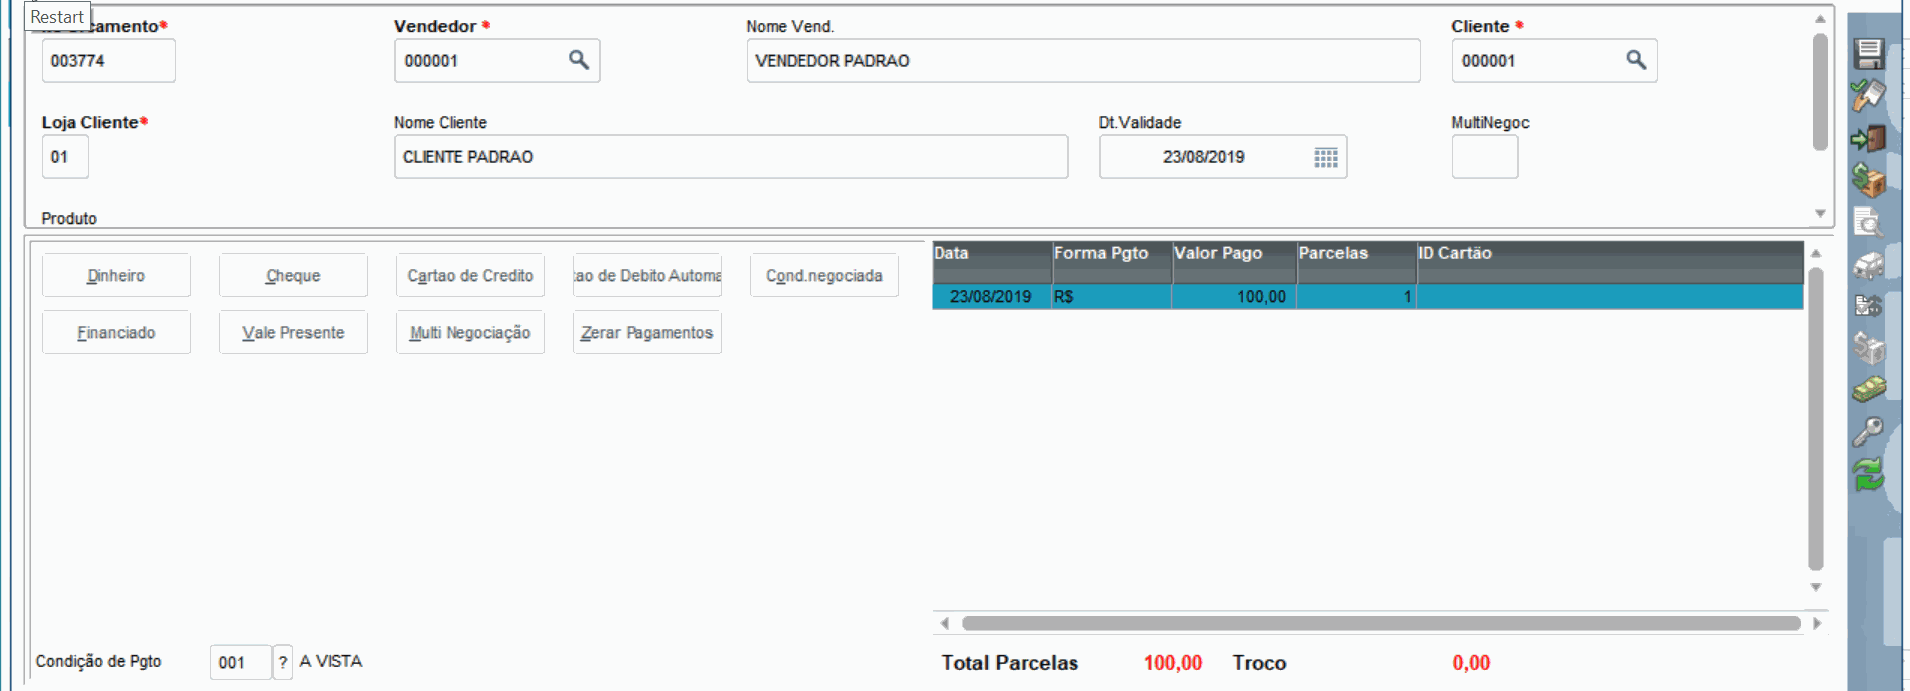Viewport: 1910px width, 691px height.
Task: Click the grayed delivery van icon
Action: (1868, 265)
